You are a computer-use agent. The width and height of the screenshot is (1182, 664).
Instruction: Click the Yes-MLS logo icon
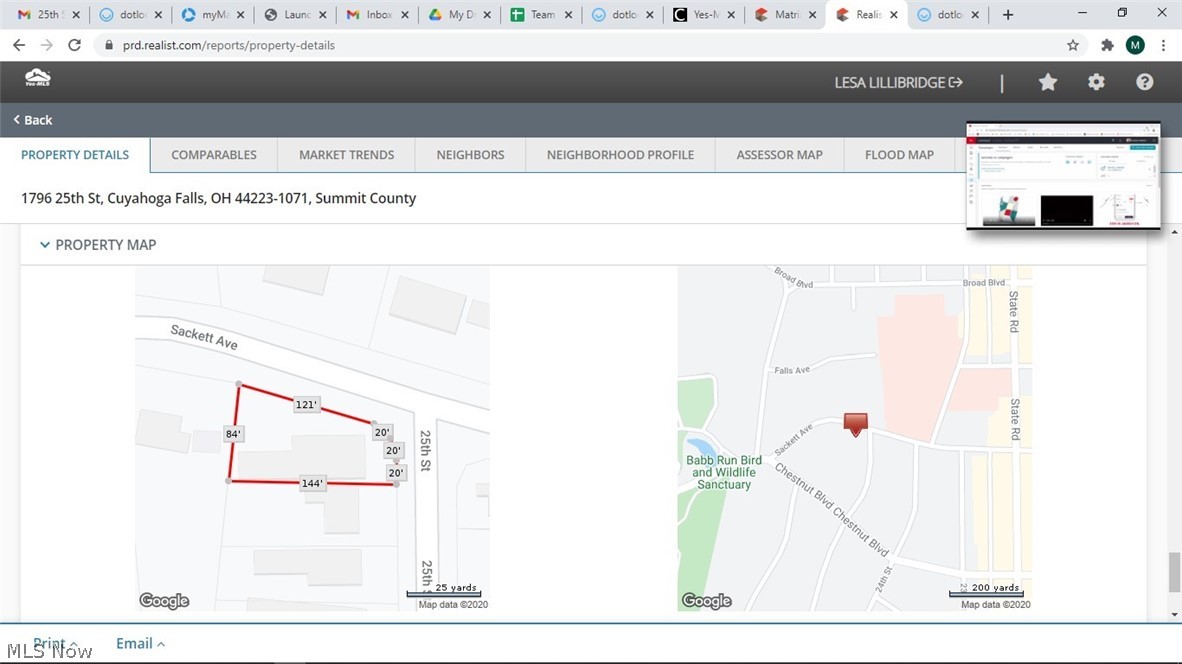pos(38,79)
